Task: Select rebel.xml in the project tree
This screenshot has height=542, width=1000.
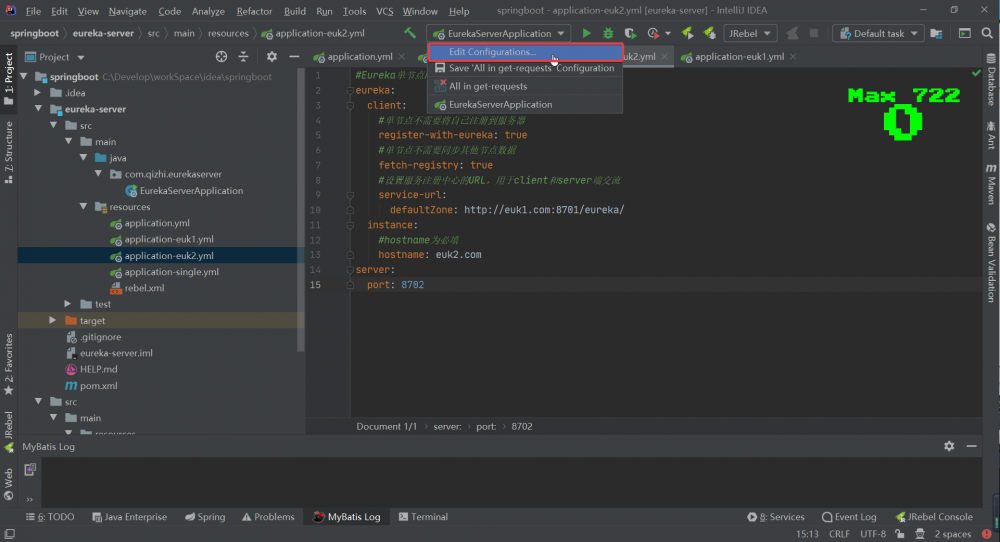Action: 144,288
